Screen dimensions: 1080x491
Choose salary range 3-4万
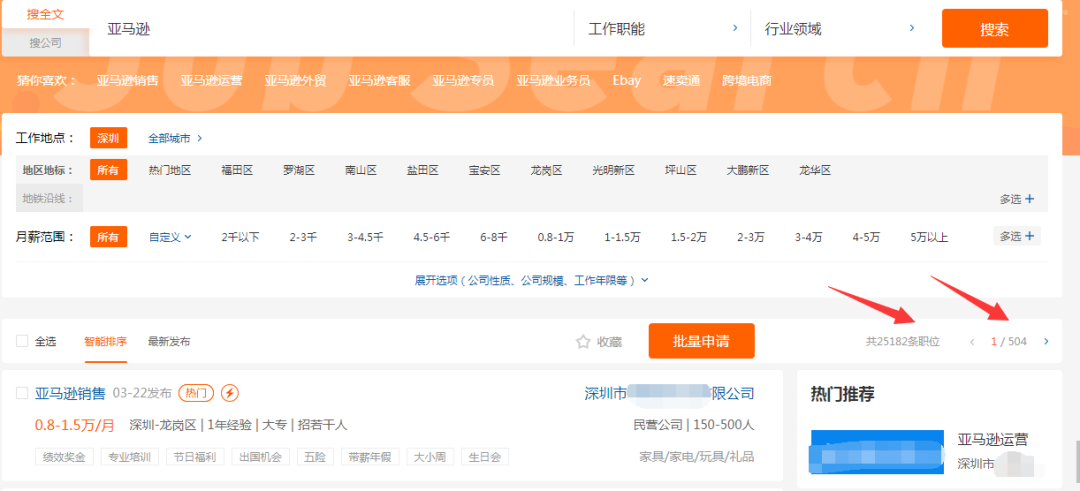tap(809, 238)
